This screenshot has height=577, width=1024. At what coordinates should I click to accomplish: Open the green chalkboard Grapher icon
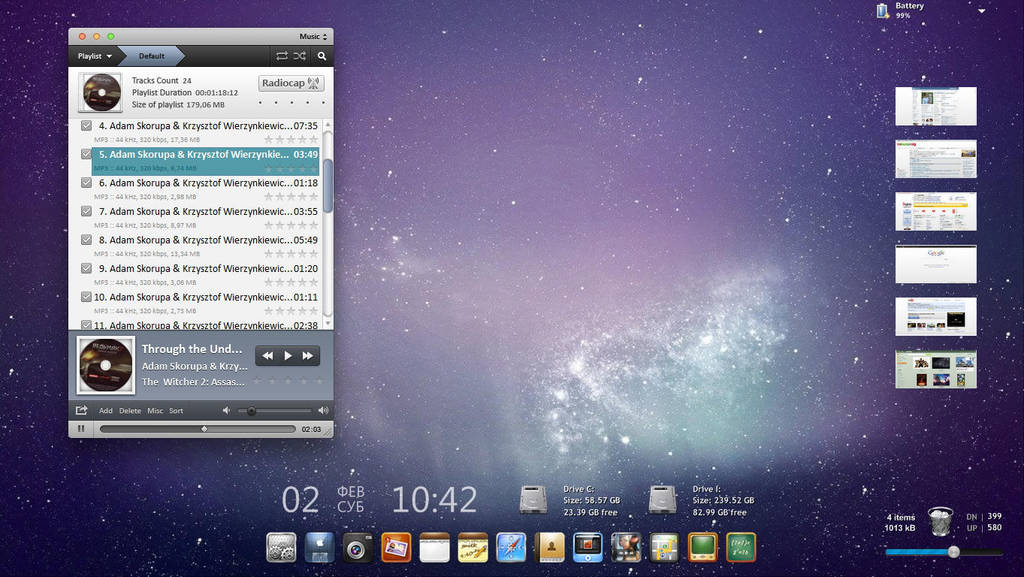coord(741,548)
